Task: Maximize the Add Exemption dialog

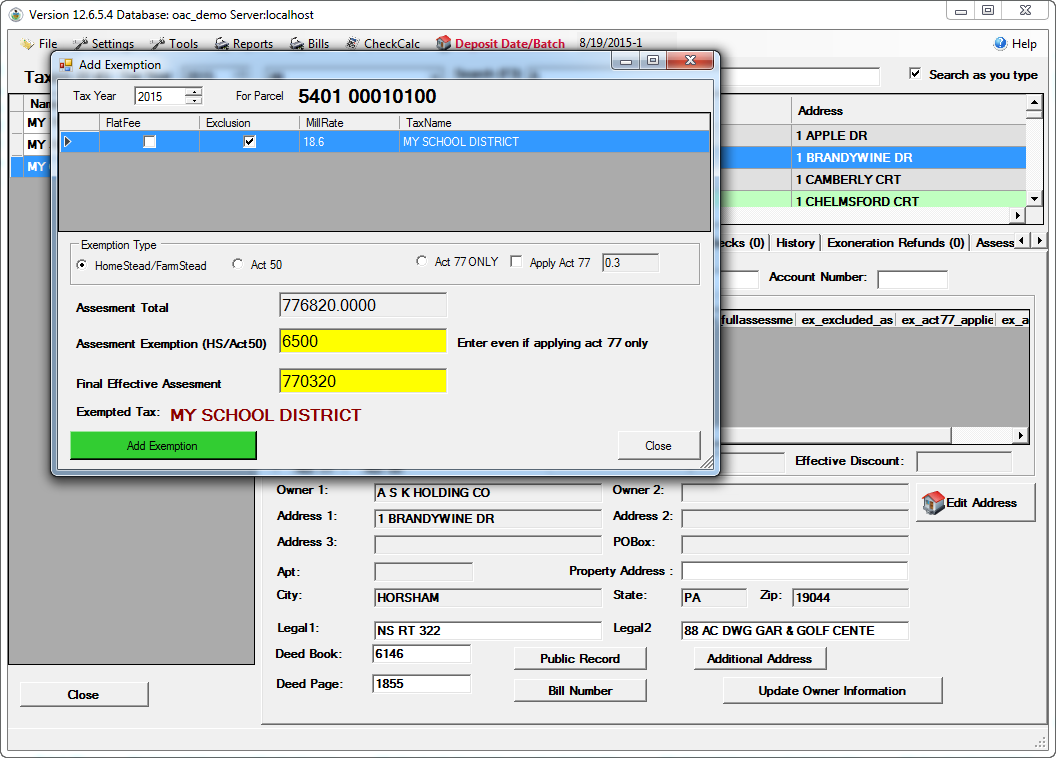Action: tap(653, 61)
